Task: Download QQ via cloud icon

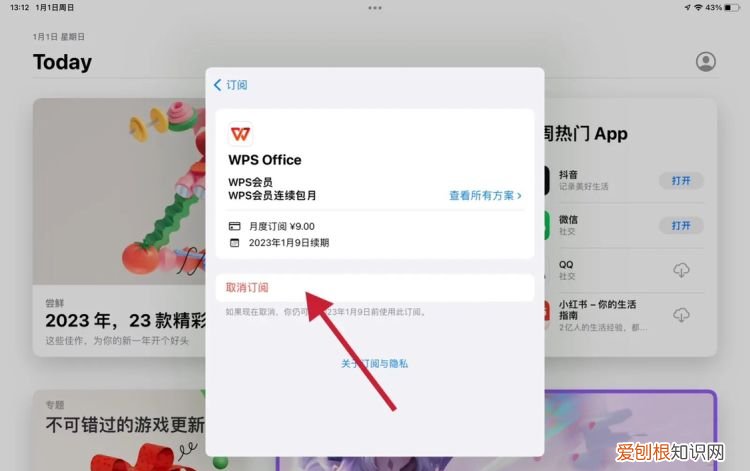Action: click(681, 270)
